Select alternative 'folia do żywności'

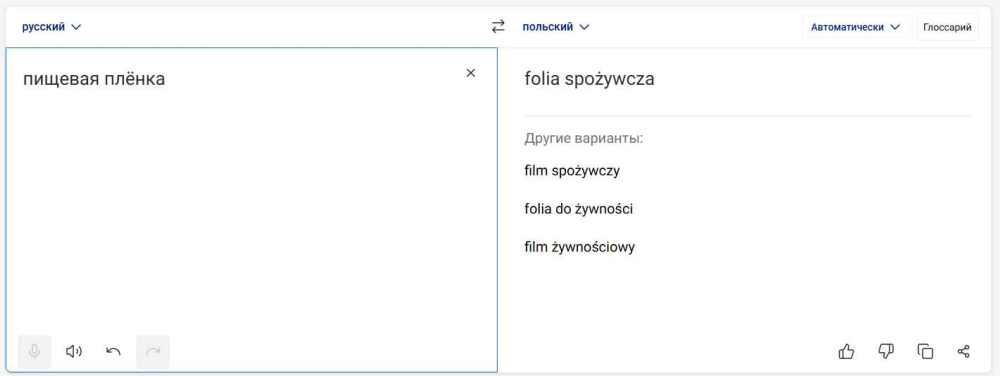(x=578, y=209)
